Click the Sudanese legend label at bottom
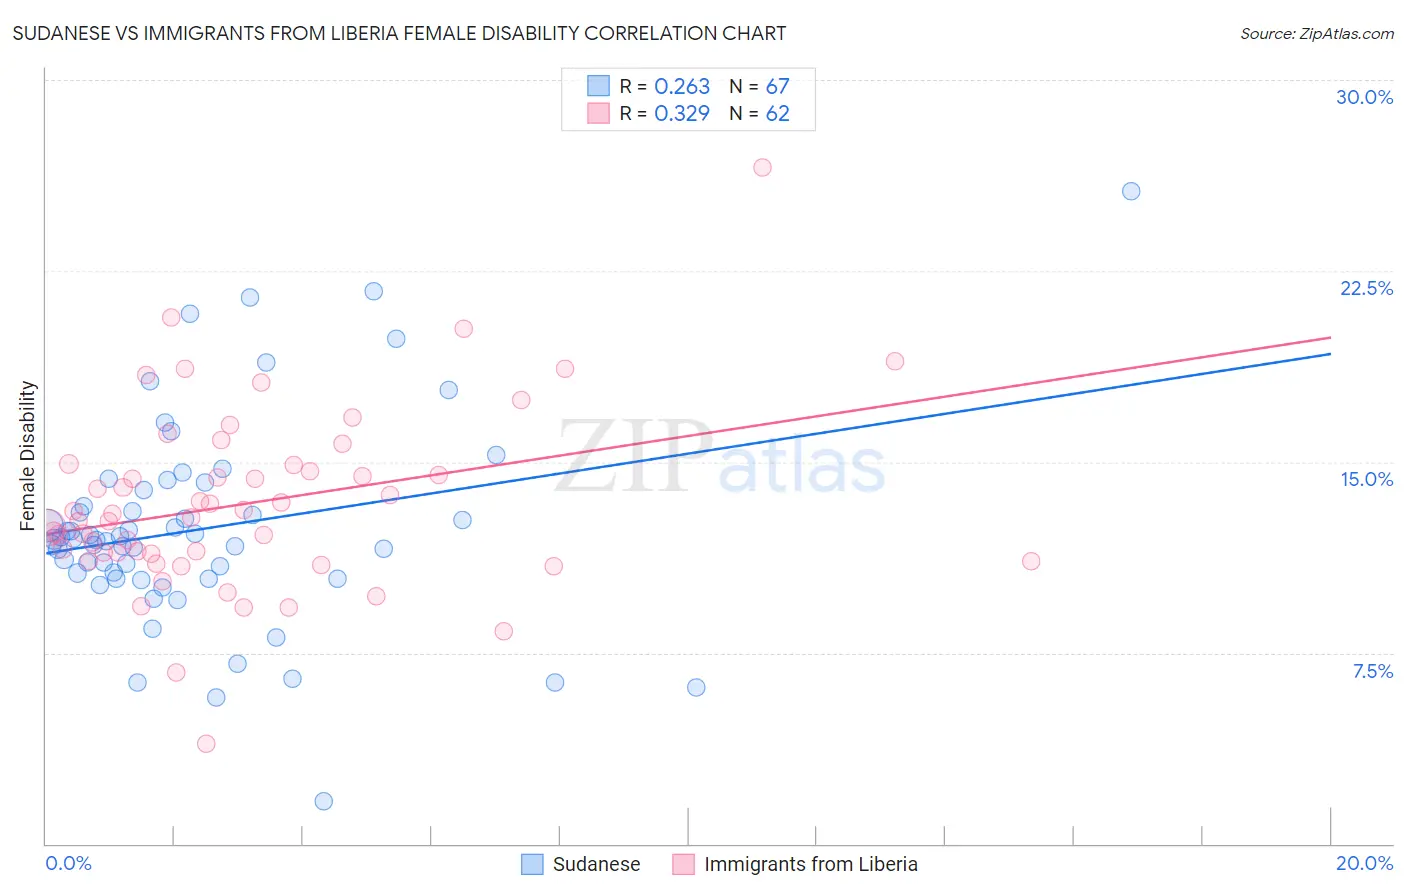This screenshot has height=892, width=1406. pos(596,864)
